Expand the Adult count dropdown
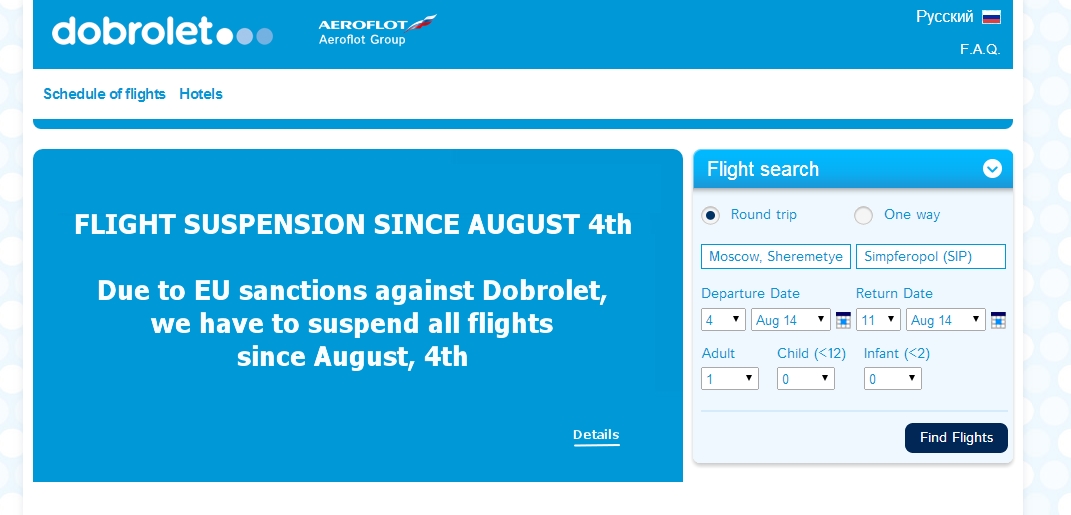Viewport: 1071px width, 515px height. click(x=729, y=378)
